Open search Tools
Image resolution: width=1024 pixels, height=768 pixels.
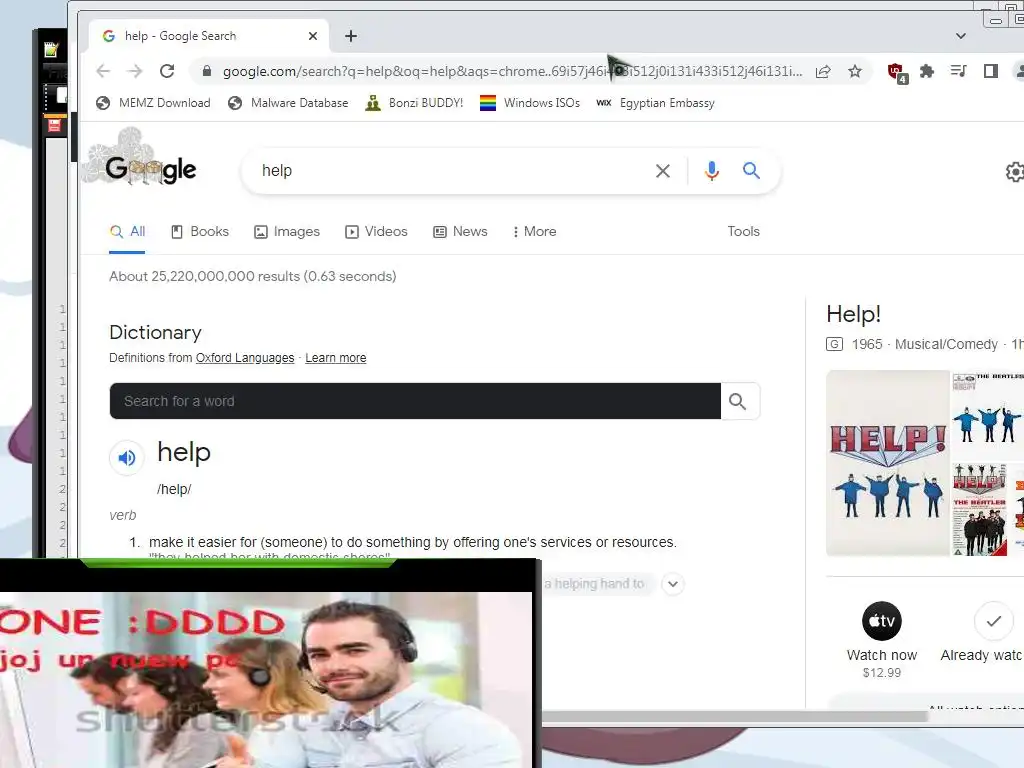[743, 232]
